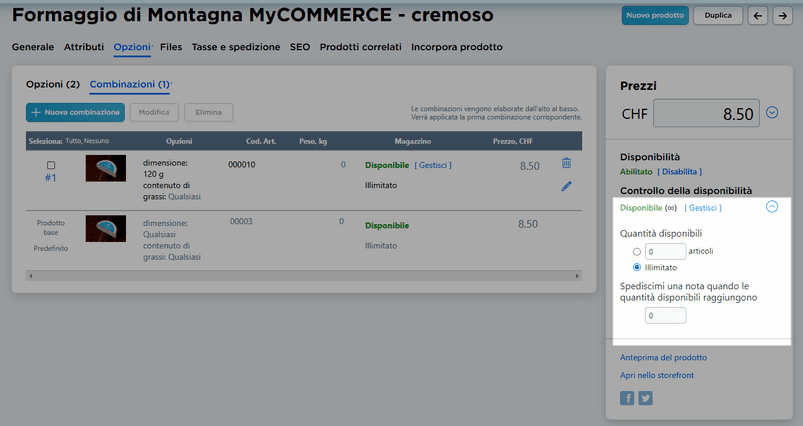This screenshot has height=426, width=803.
Task: Select the 'Illimitato' radio button
Action: 637,267
